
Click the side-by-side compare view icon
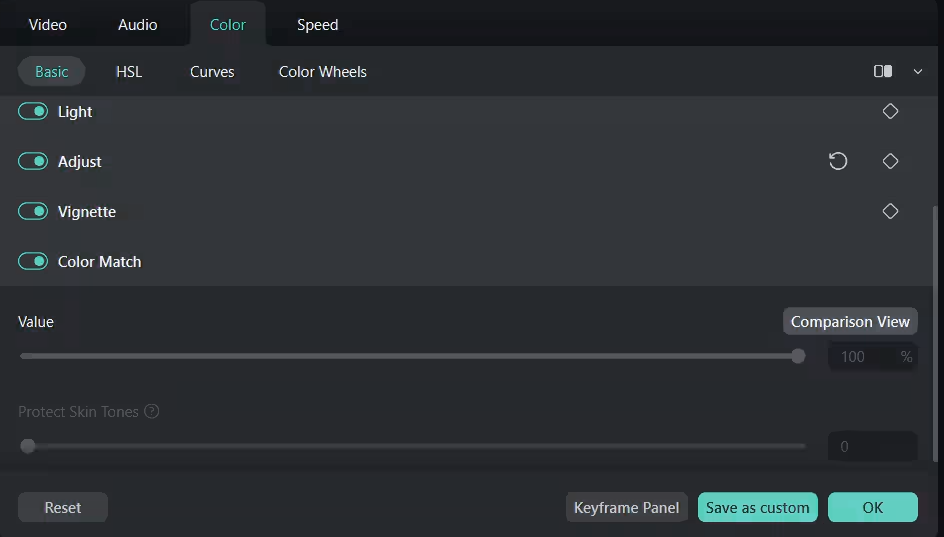(883, 72)
